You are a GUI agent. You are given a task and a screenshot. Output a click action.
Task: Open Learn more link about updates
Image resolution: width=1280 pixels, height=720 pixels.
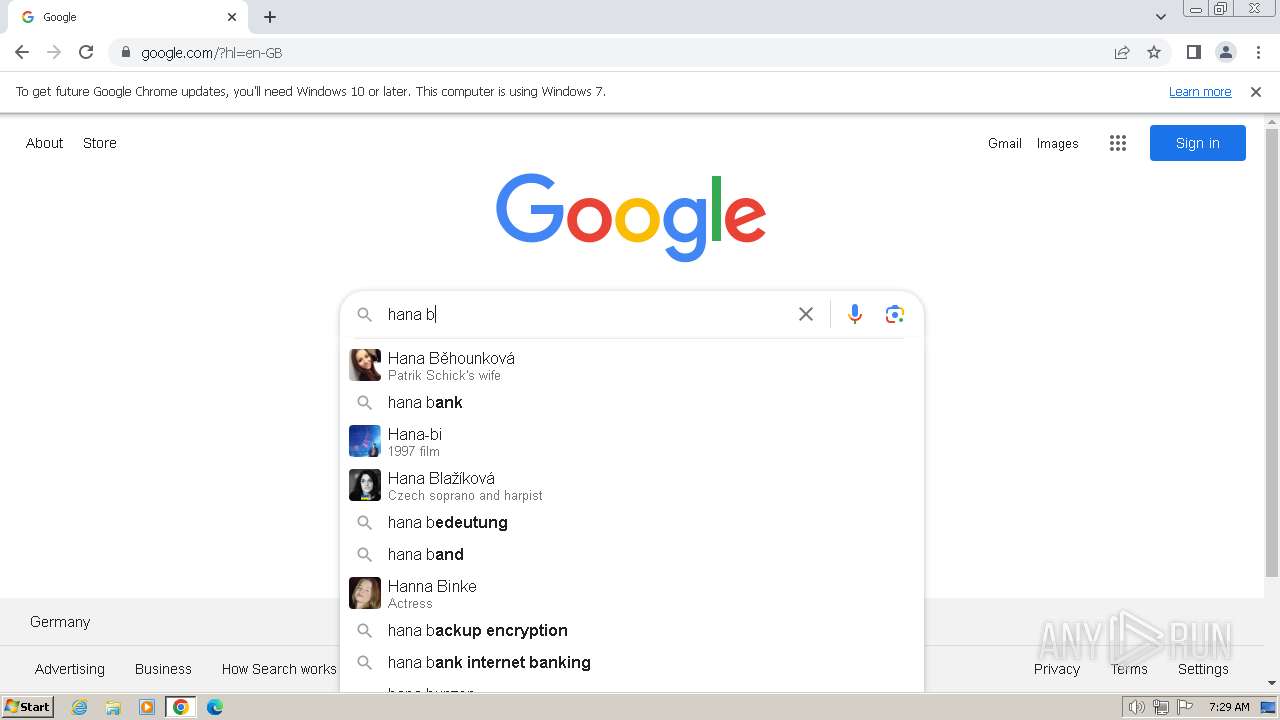pos(1200,91)
